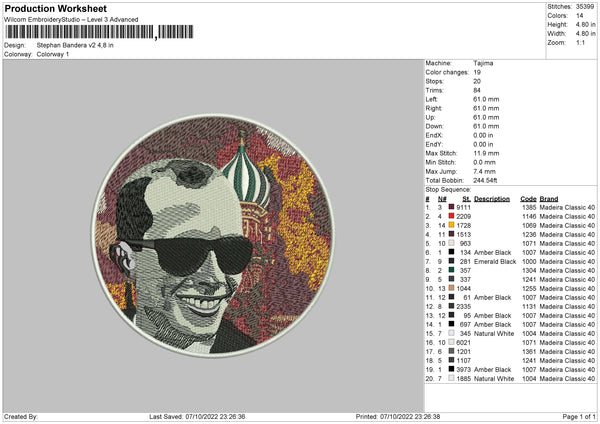Screen dimensions: 600x424
Task: Click the Stitches value '35399'
Action: [x=585, y=7]
